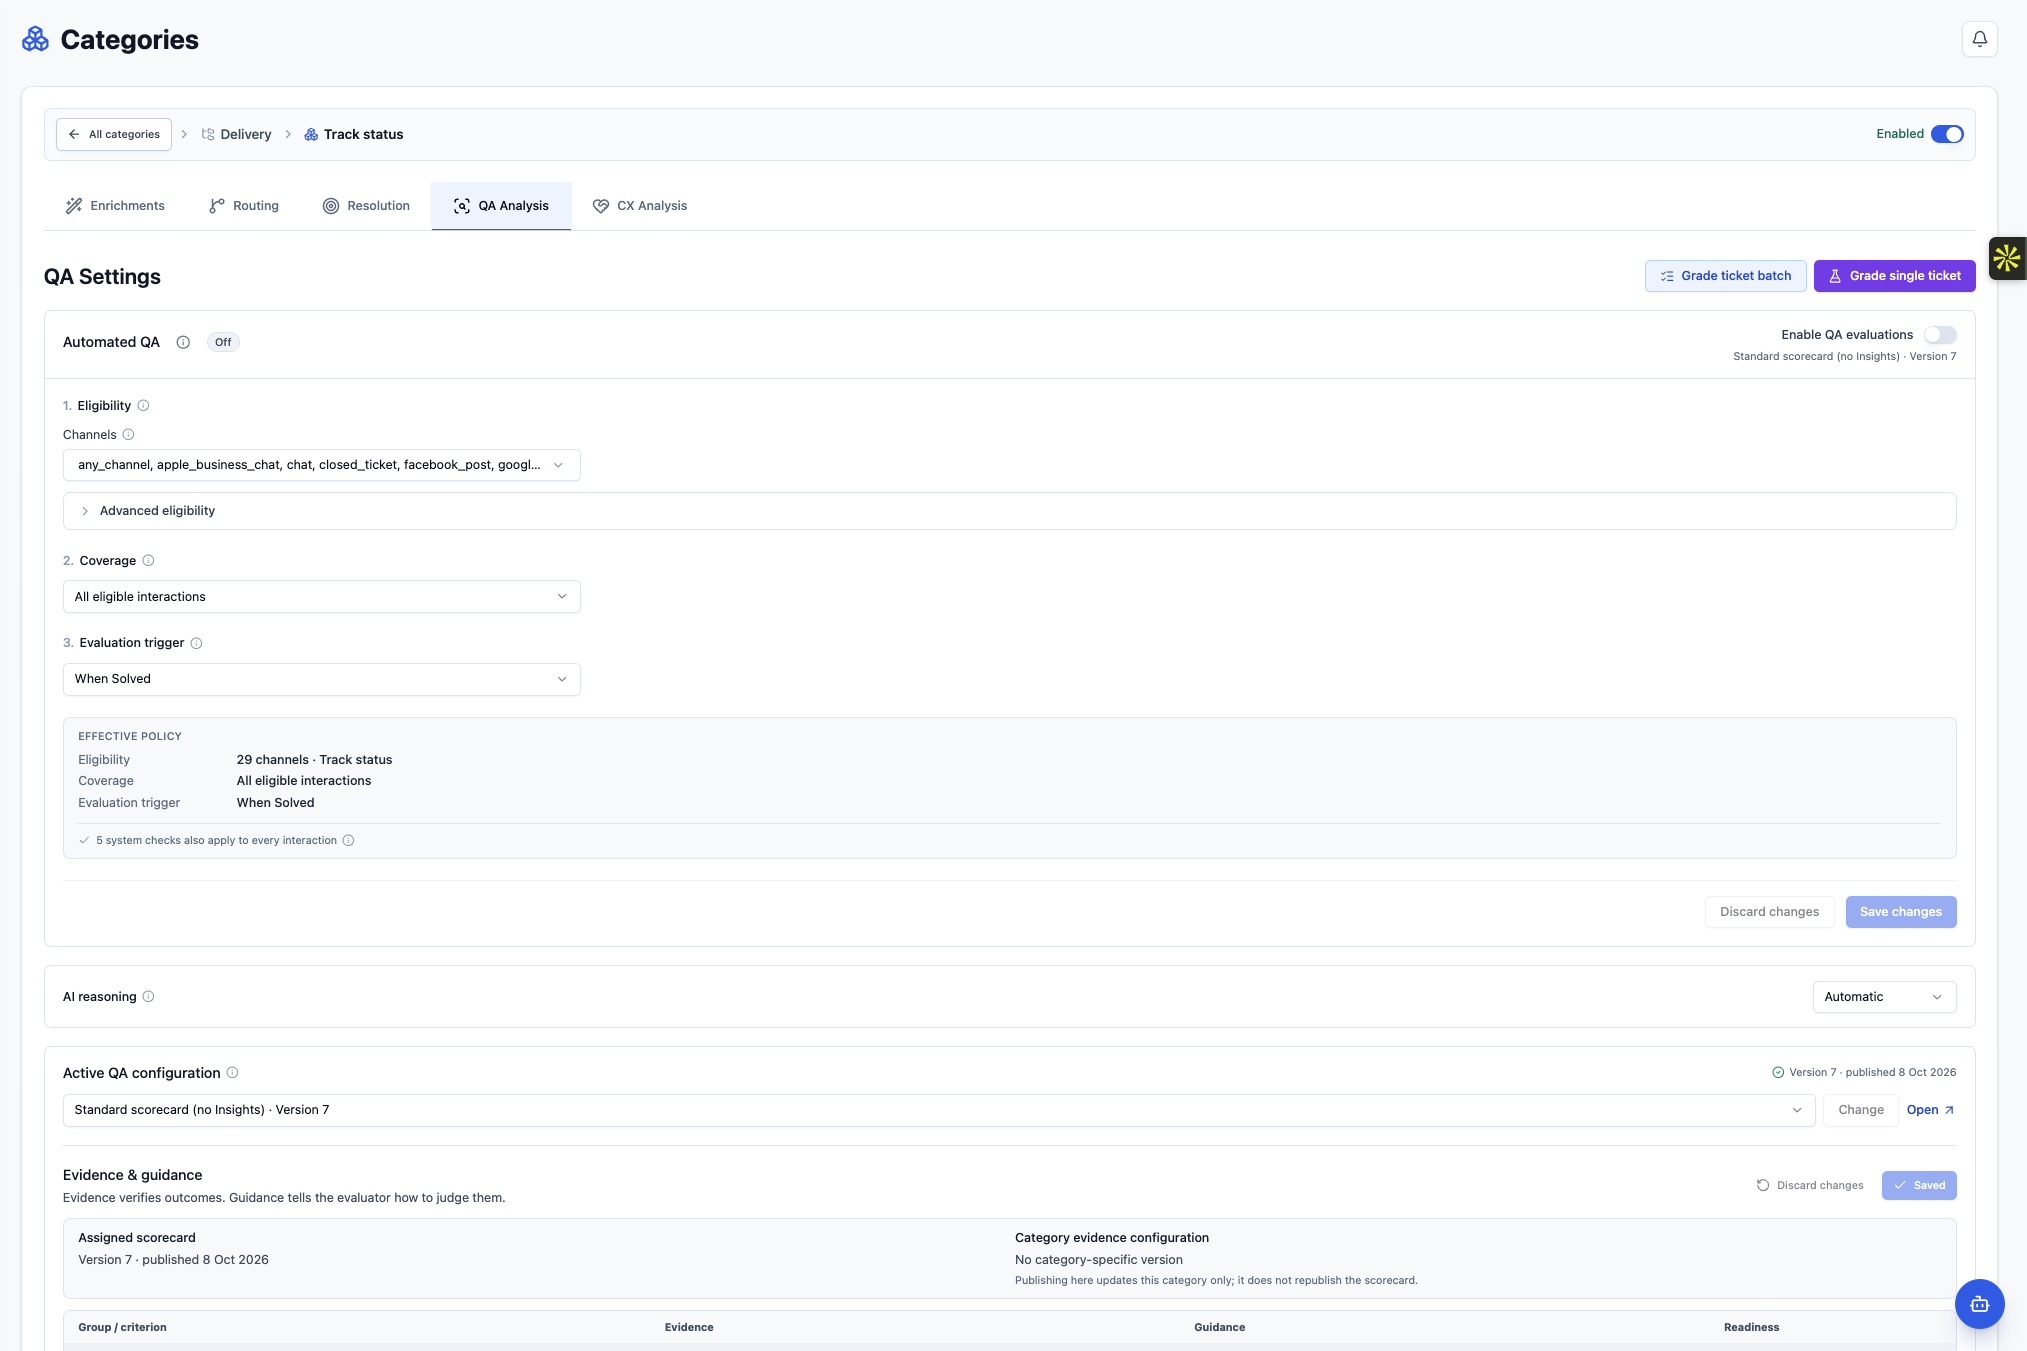Open the Channels multi-select dropdown
2027x1351 pixels.
pyautogui.click(x=321, y=465)
